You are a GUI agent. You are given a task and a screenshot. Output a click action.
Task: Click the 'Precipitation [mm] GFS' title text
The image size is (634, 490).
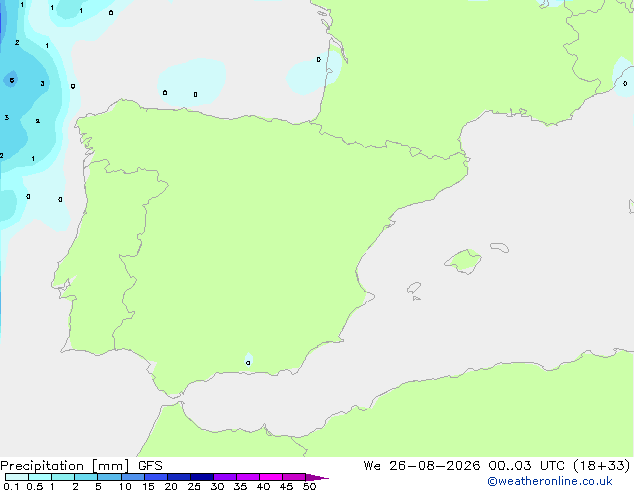81,466
